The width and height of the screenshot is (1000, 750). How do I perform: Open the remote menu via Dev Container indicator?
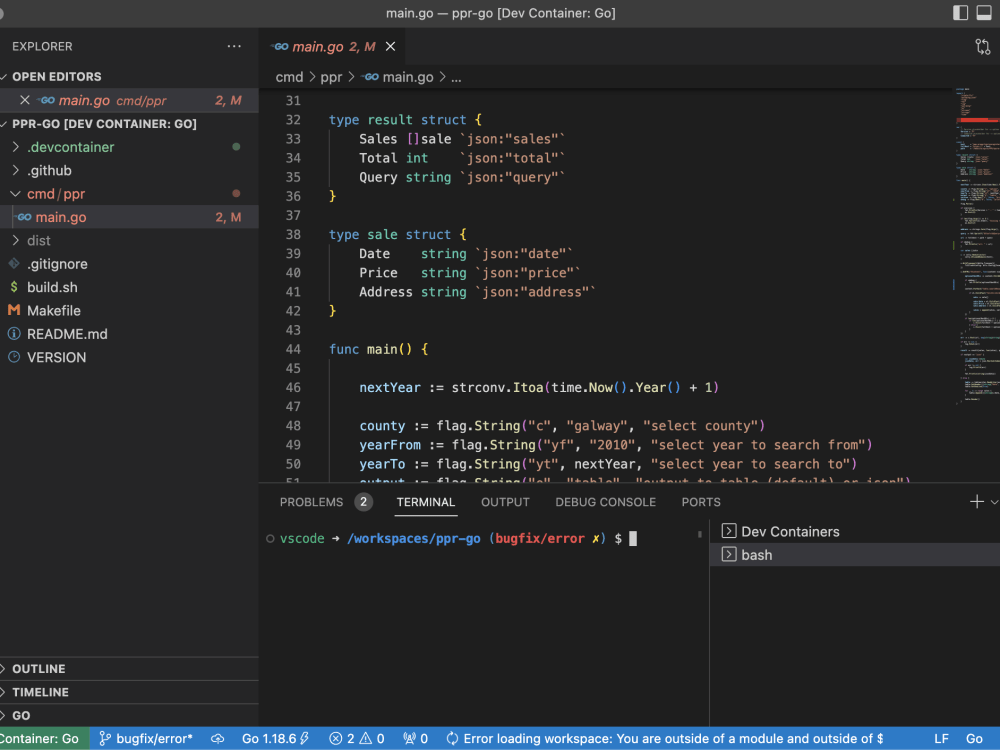tap(42, 738)
